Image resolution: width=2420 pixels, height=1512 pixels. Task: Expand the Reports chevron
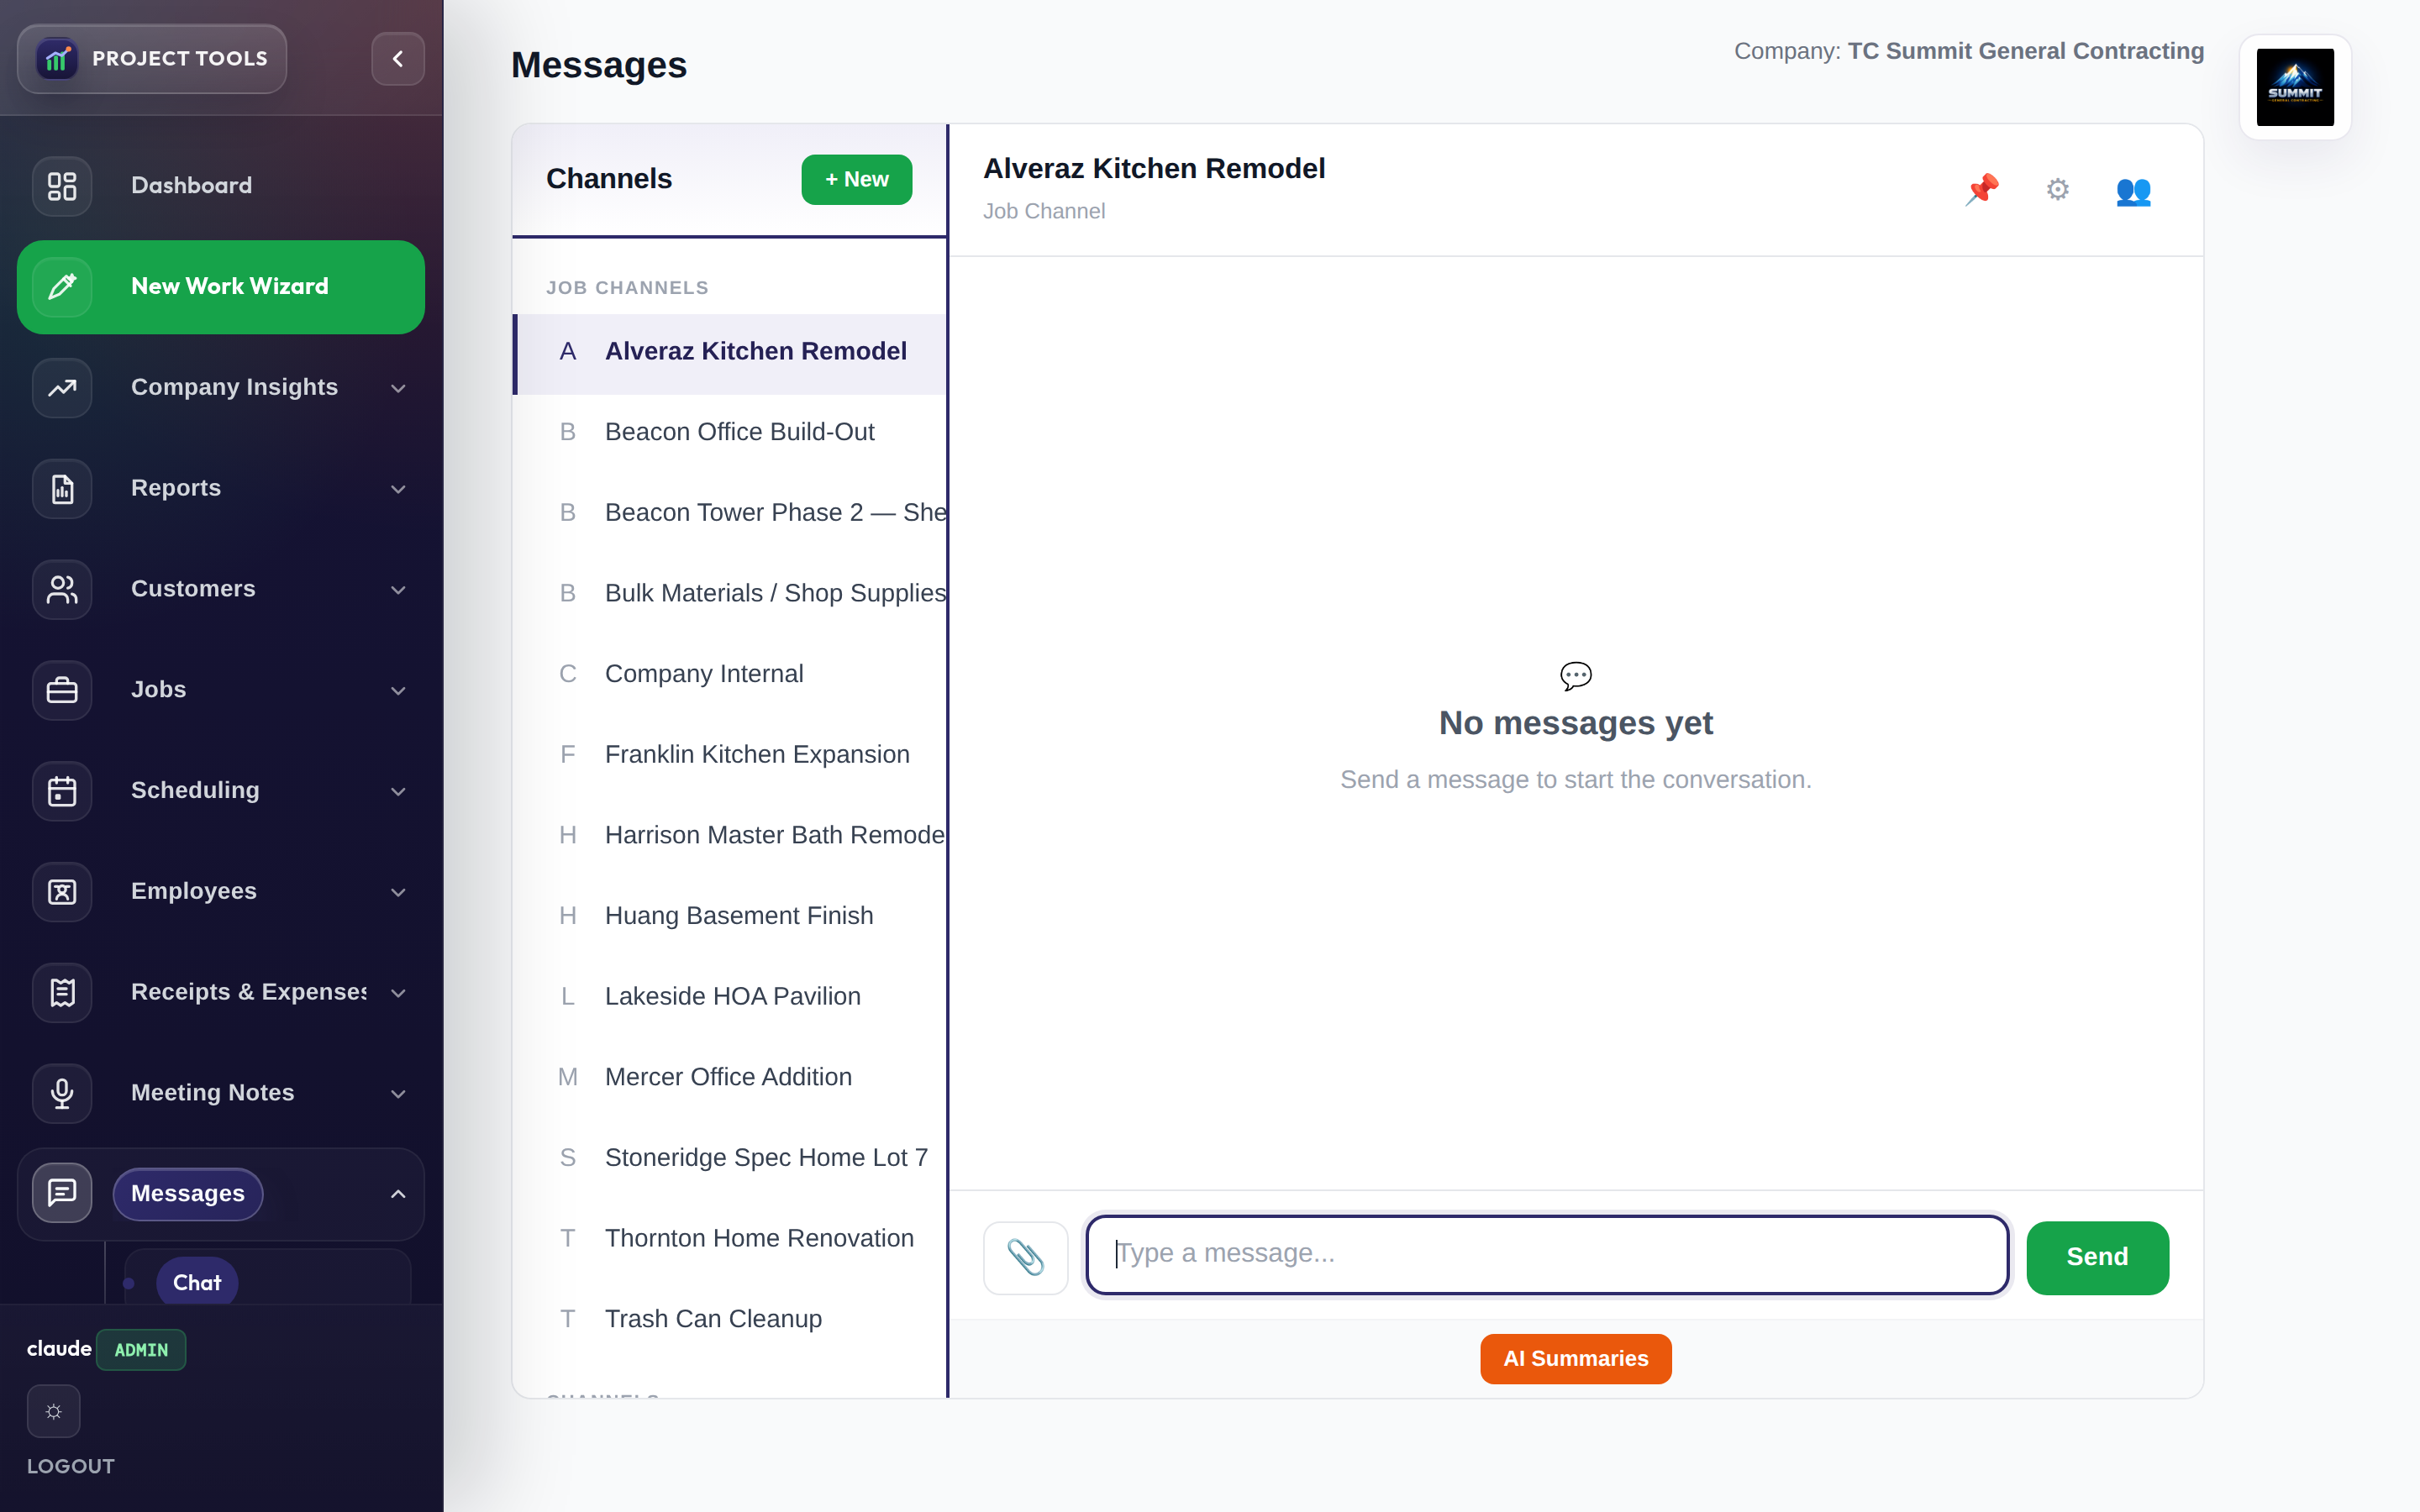point(398,489)
